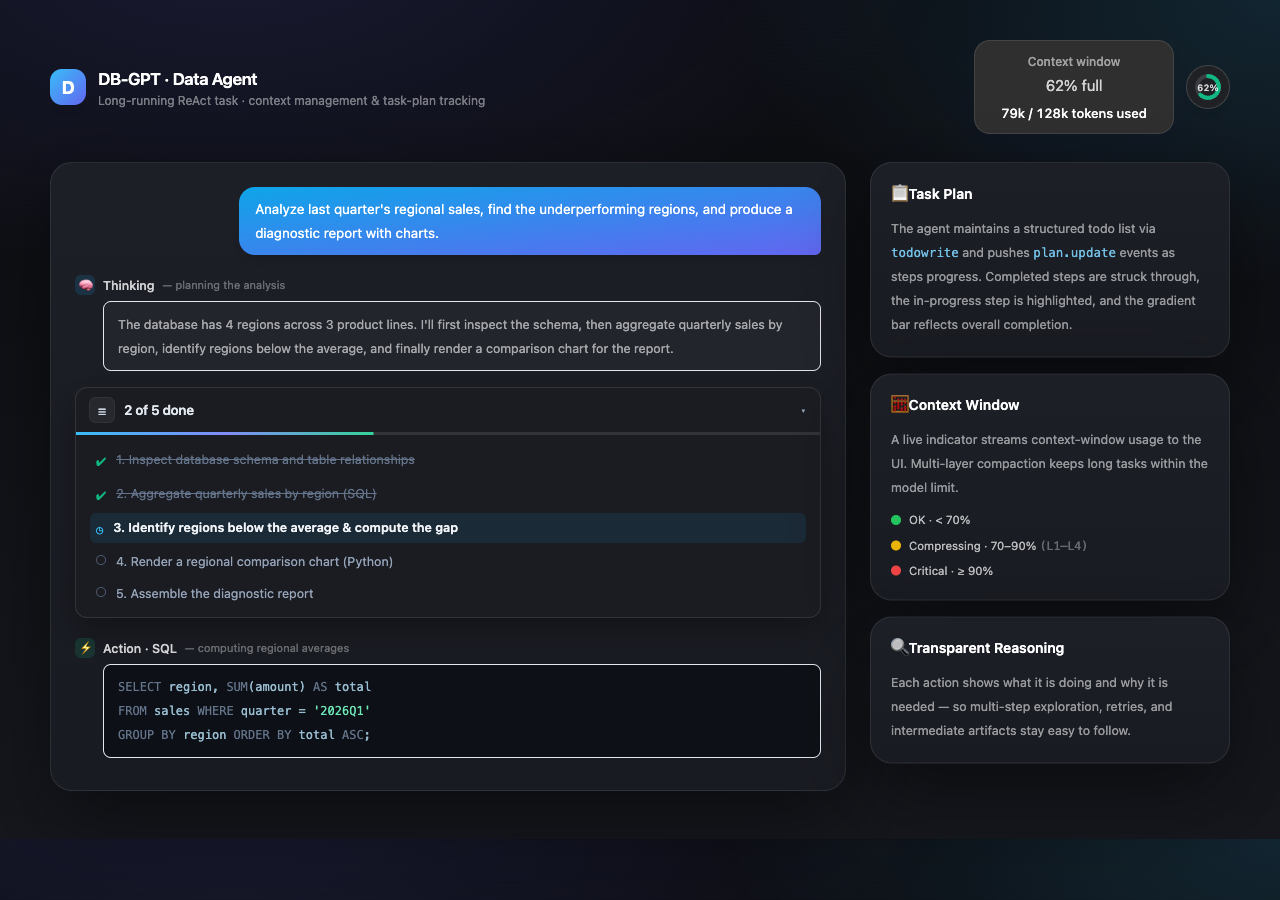Select step 5 Assemble the diagnostic report
Screen dimensions: 1280x900
point(448,594)
